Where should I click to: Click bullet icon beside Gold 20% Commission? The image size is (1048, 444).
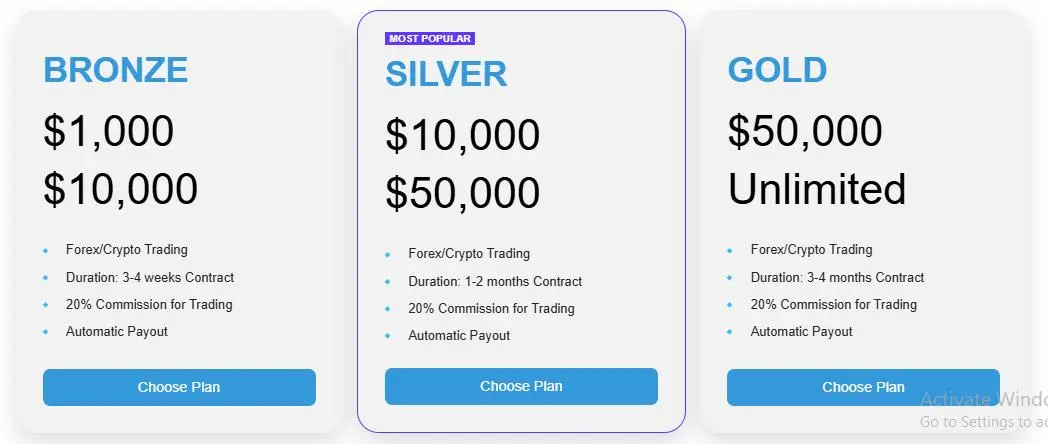[x=731, y=305]
